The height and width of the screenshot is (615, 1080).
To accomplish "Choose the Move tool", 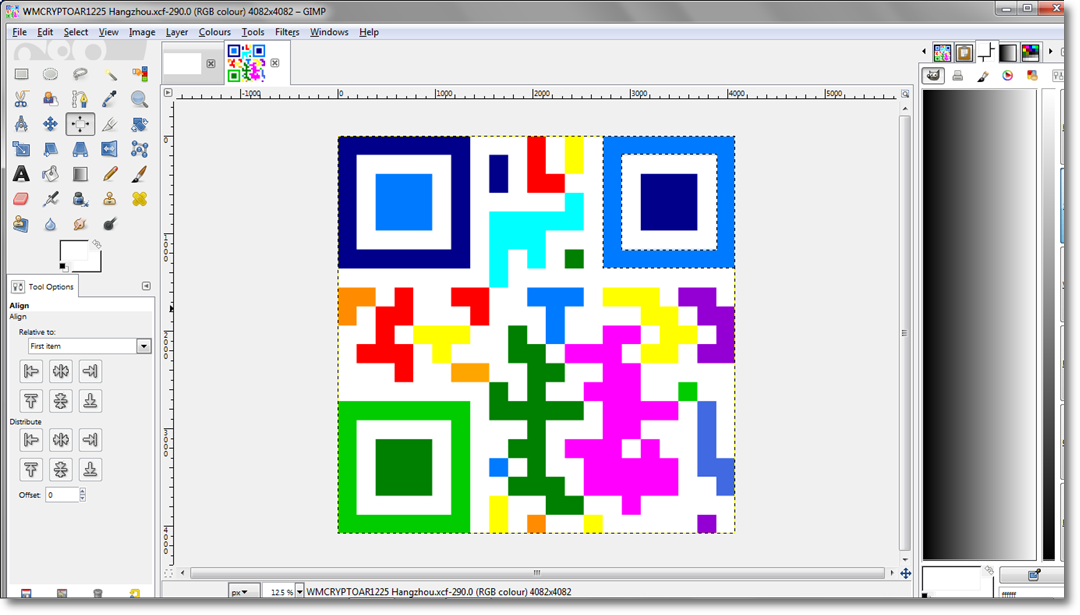I will tap(50, 124).
